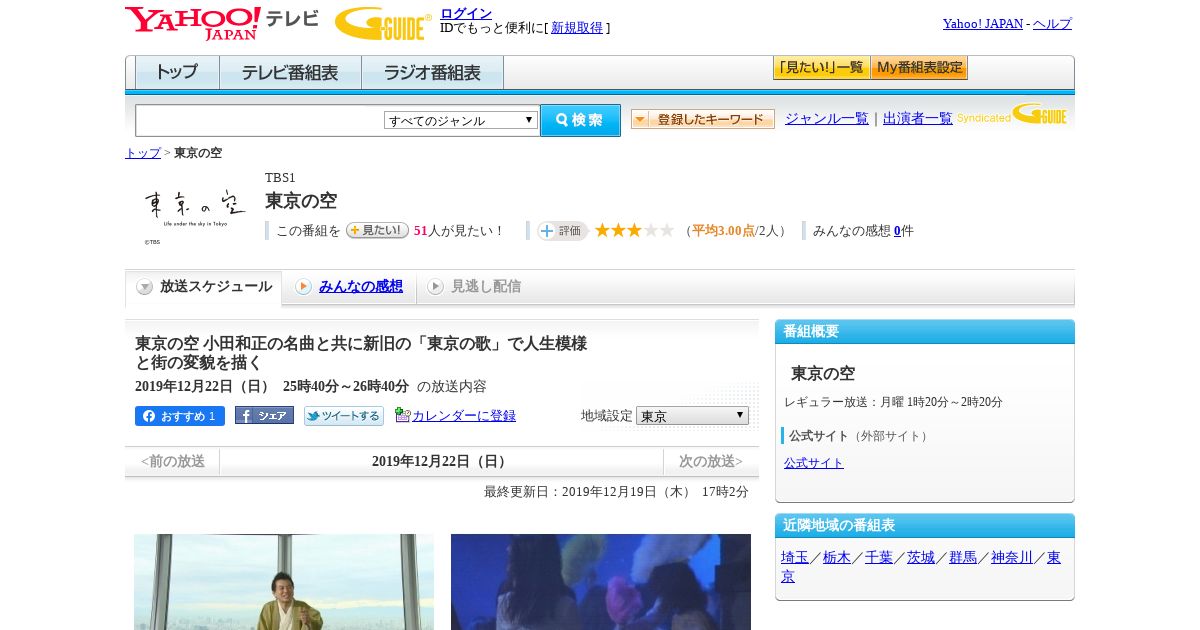
Task: Click the 最終更新日 timestamp text
Action: point(616,492)
